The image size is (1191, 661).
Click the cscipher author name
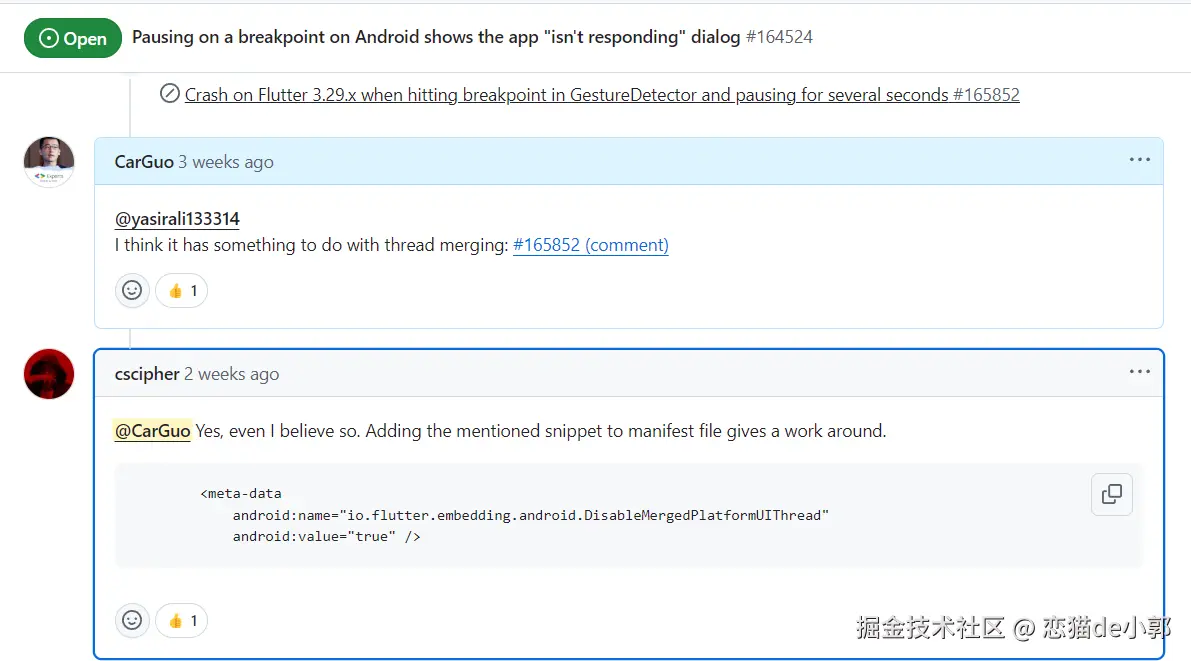(147, 374)
